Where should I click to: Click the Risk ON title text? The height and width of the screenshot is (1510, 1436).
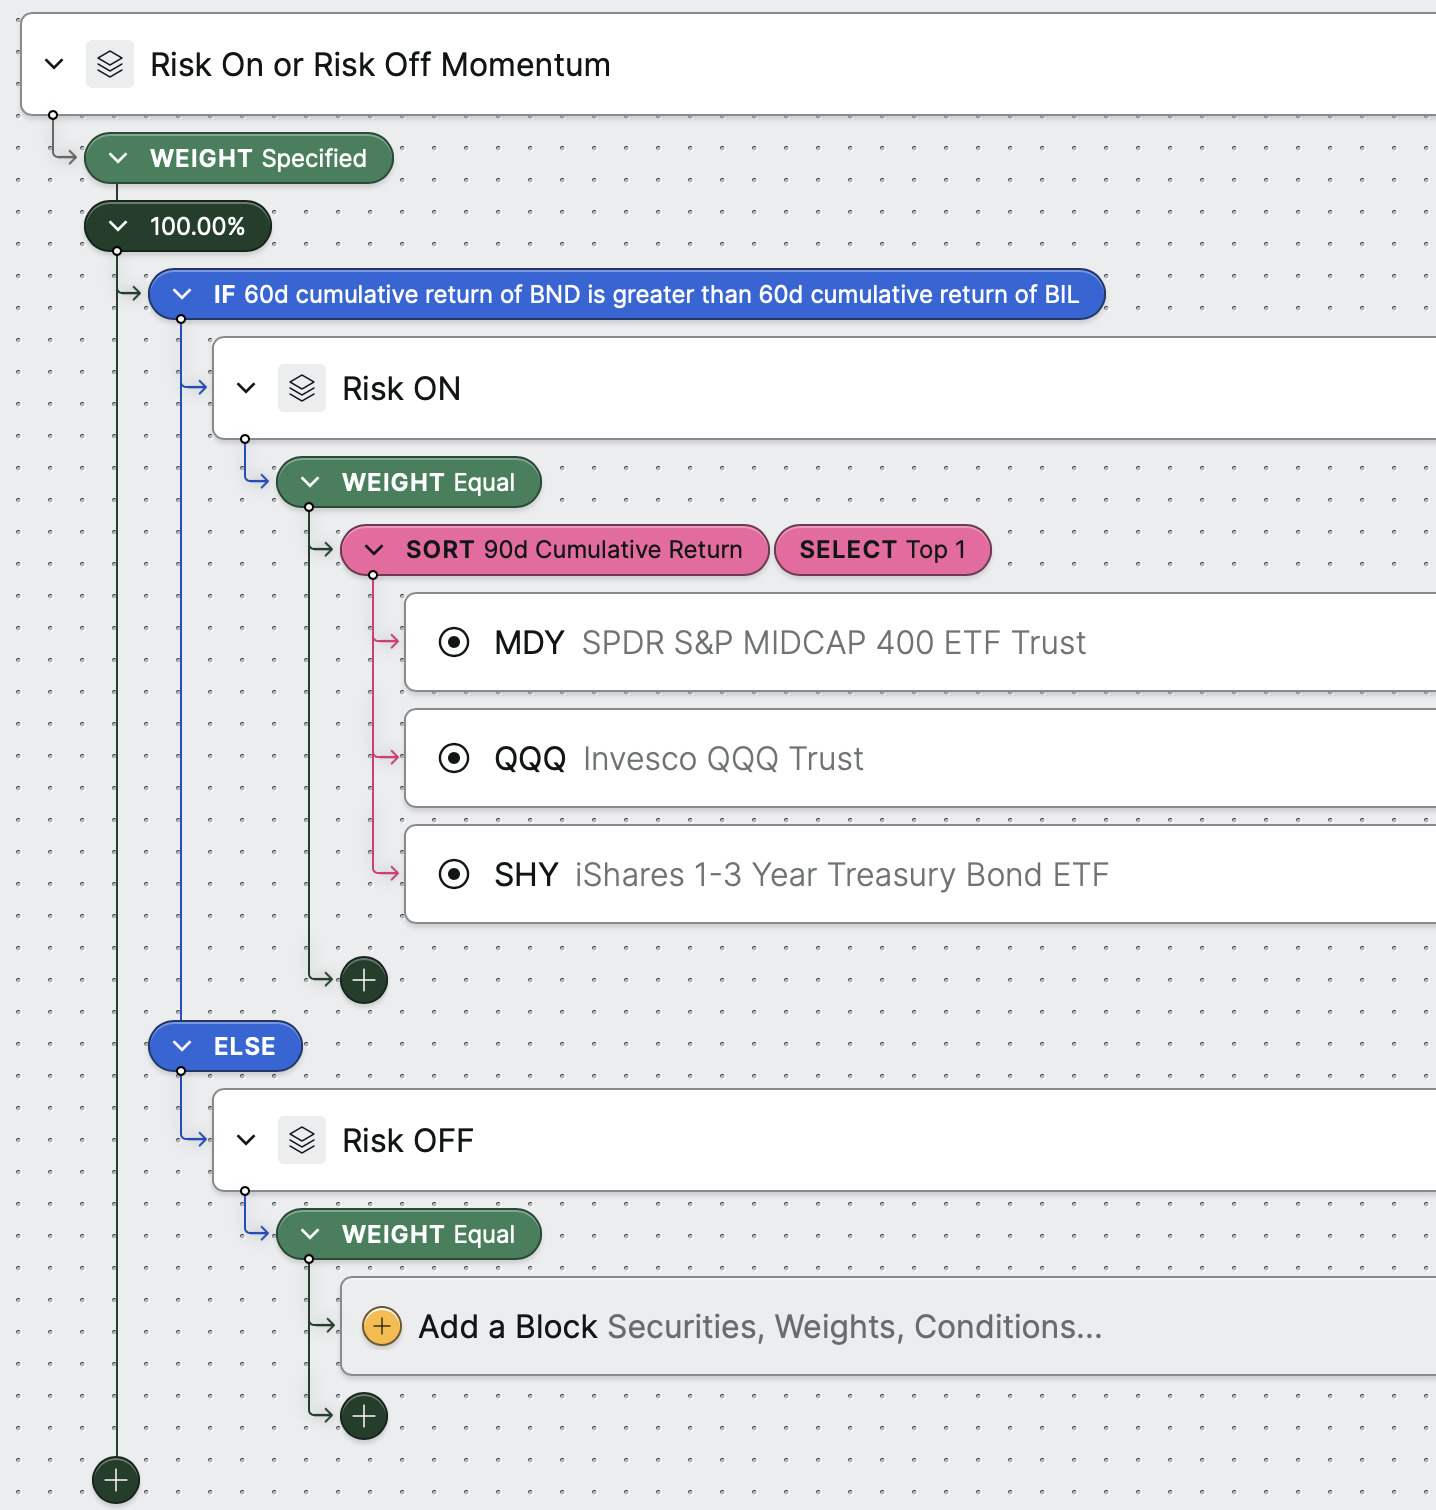(x=401, y=388)
